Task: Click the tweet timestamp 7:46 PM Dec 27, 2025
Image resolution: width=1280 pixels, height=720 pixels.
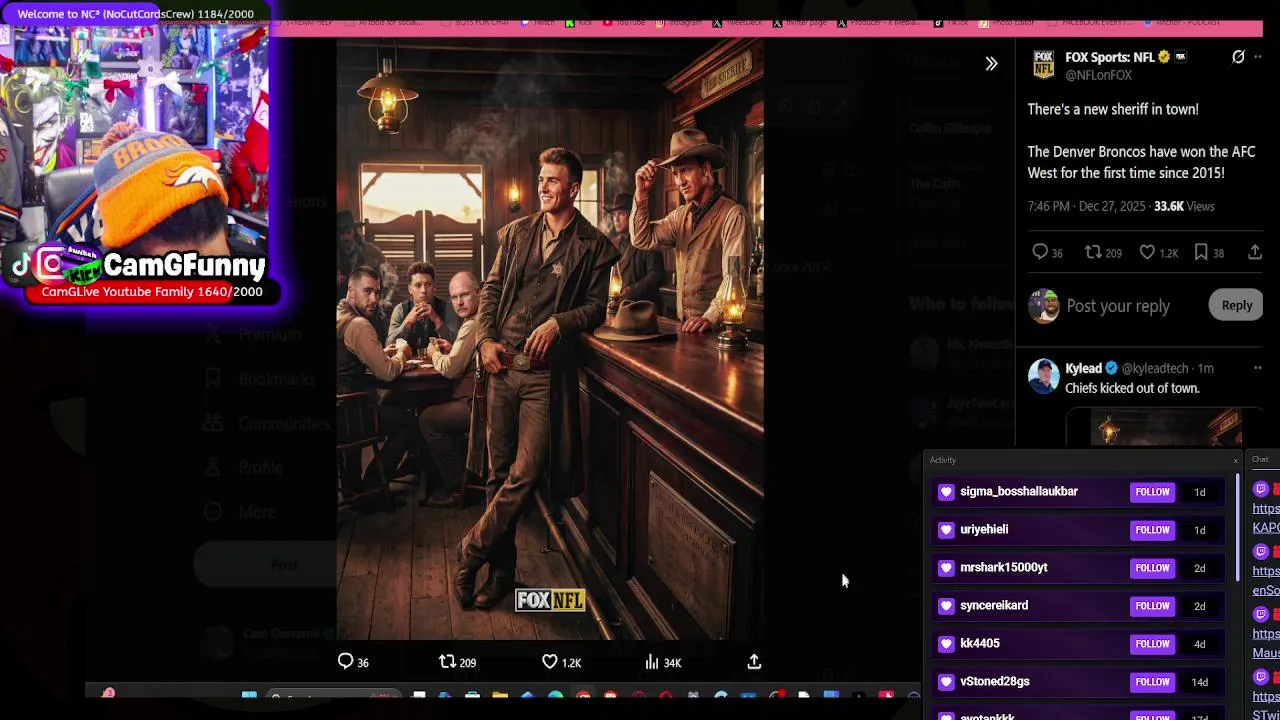Action: coord(1087,206)
